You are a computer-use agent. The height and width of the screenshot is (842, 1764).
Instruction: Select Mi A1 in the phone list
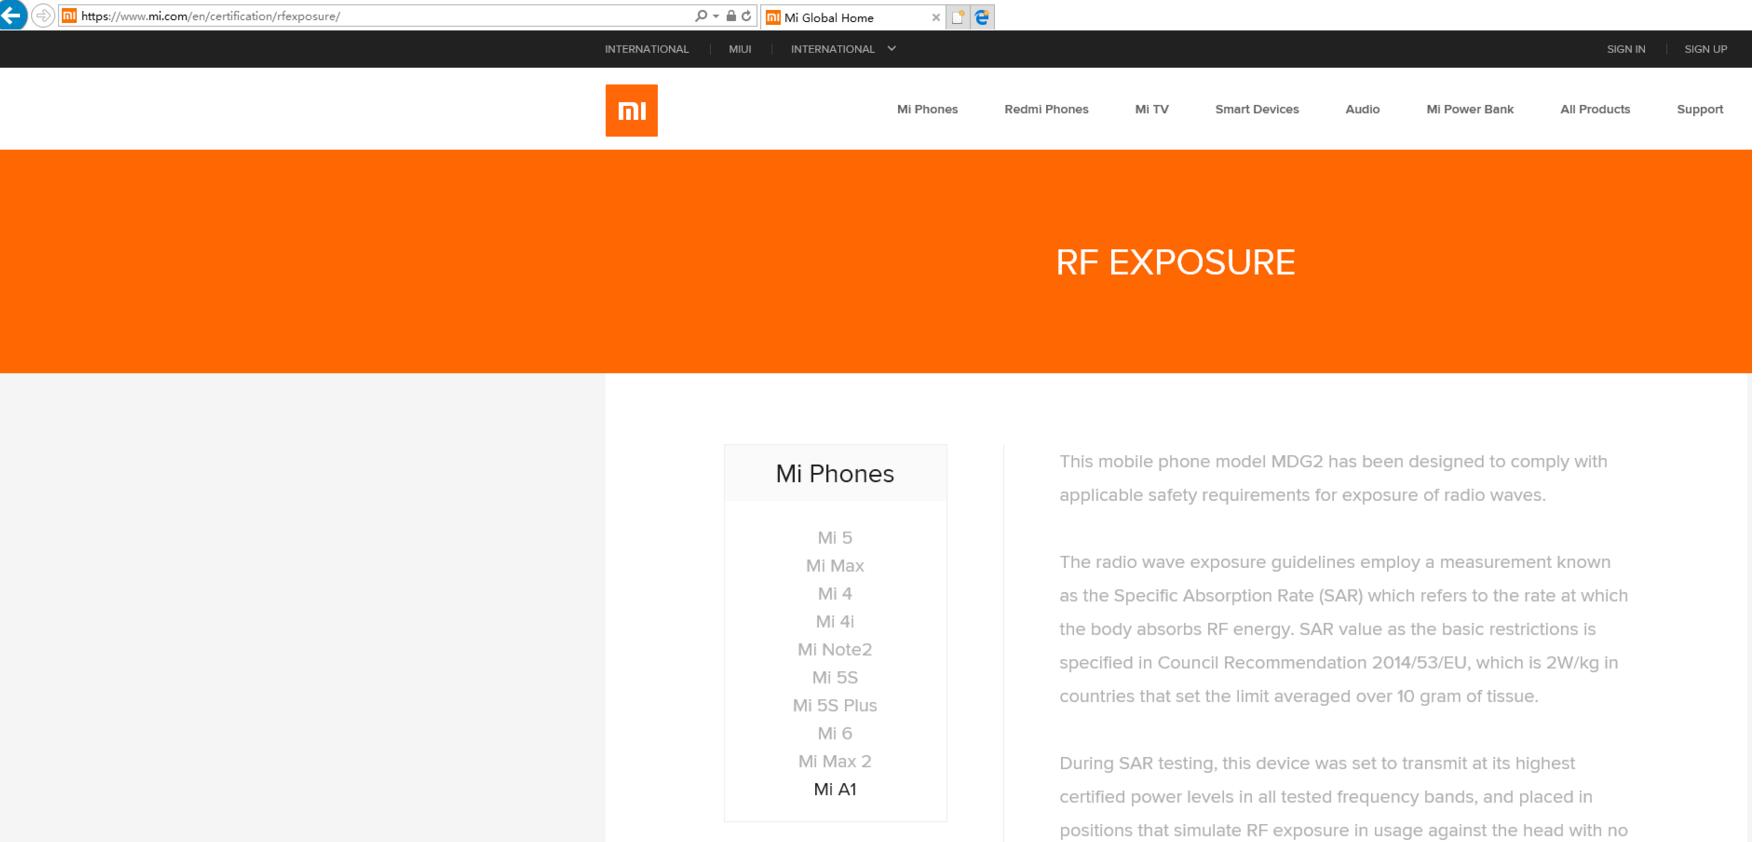point(835,790)
